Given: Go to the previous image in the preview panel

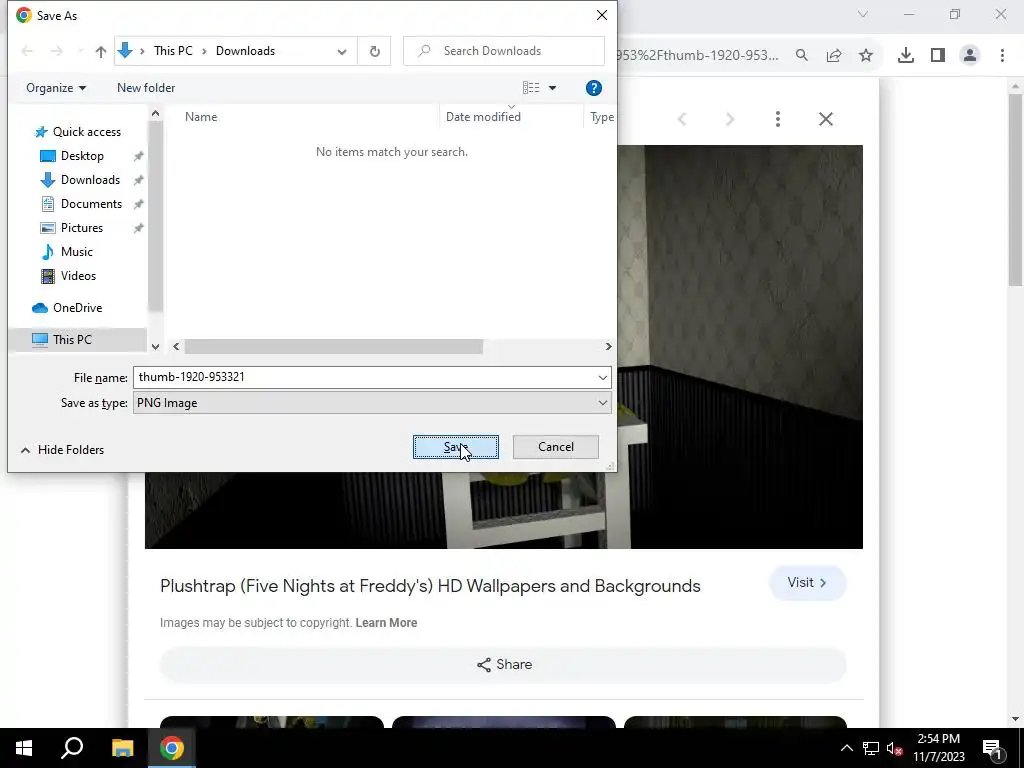Looking at the screenshot, I should (x=682, y=119).
